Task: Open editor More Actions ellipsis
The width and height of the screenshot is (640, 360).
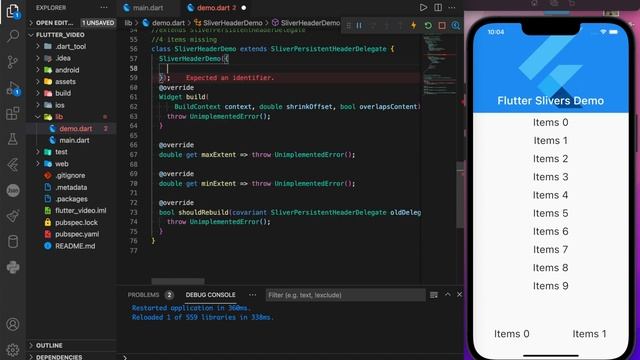Action: 452,7
